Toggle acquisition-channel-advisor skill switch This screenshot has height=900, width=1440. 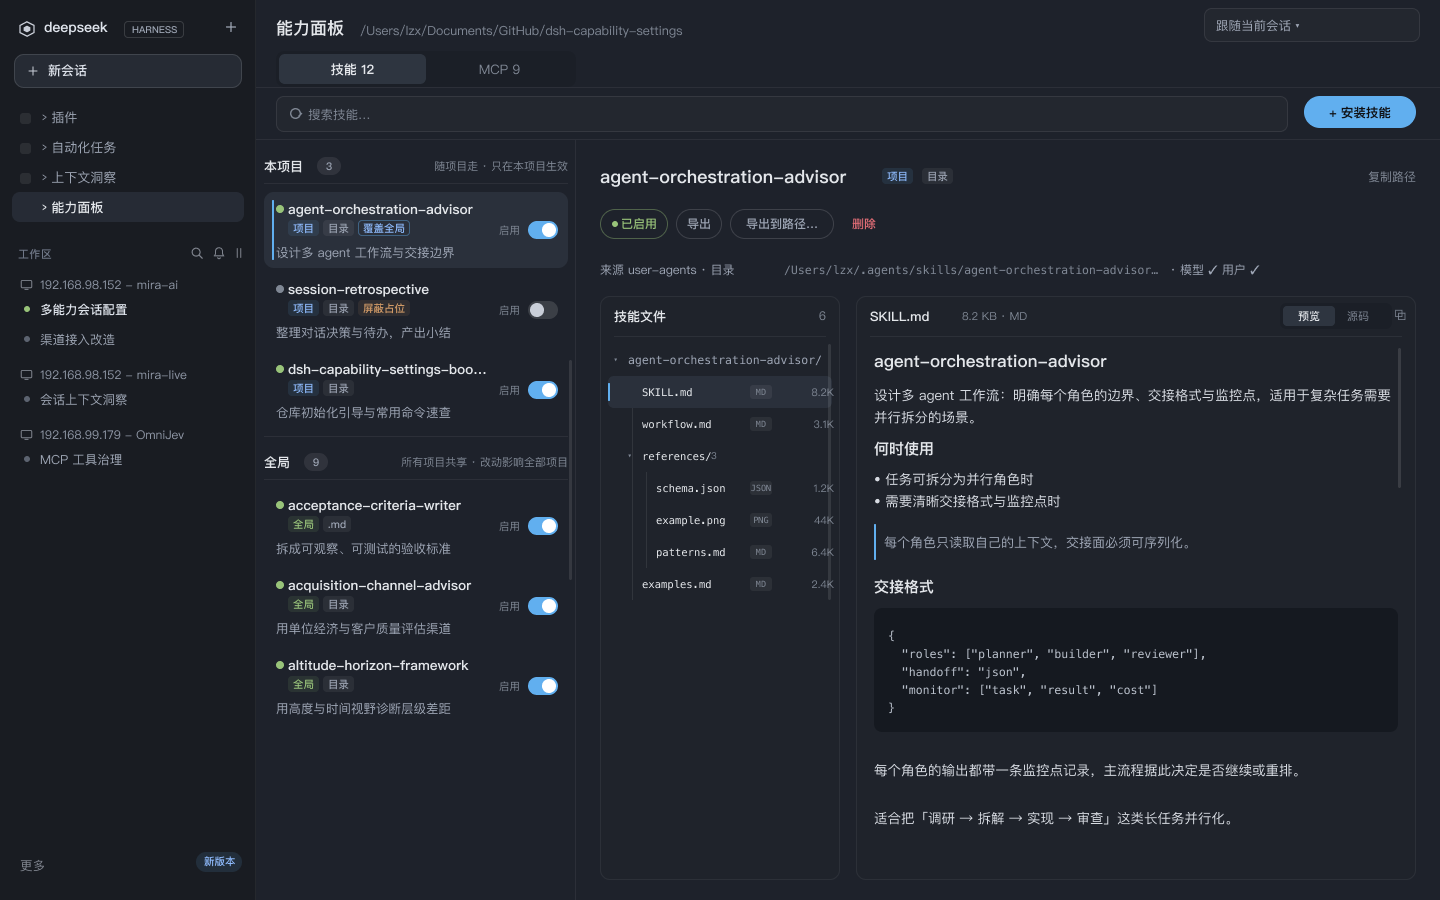543,606
